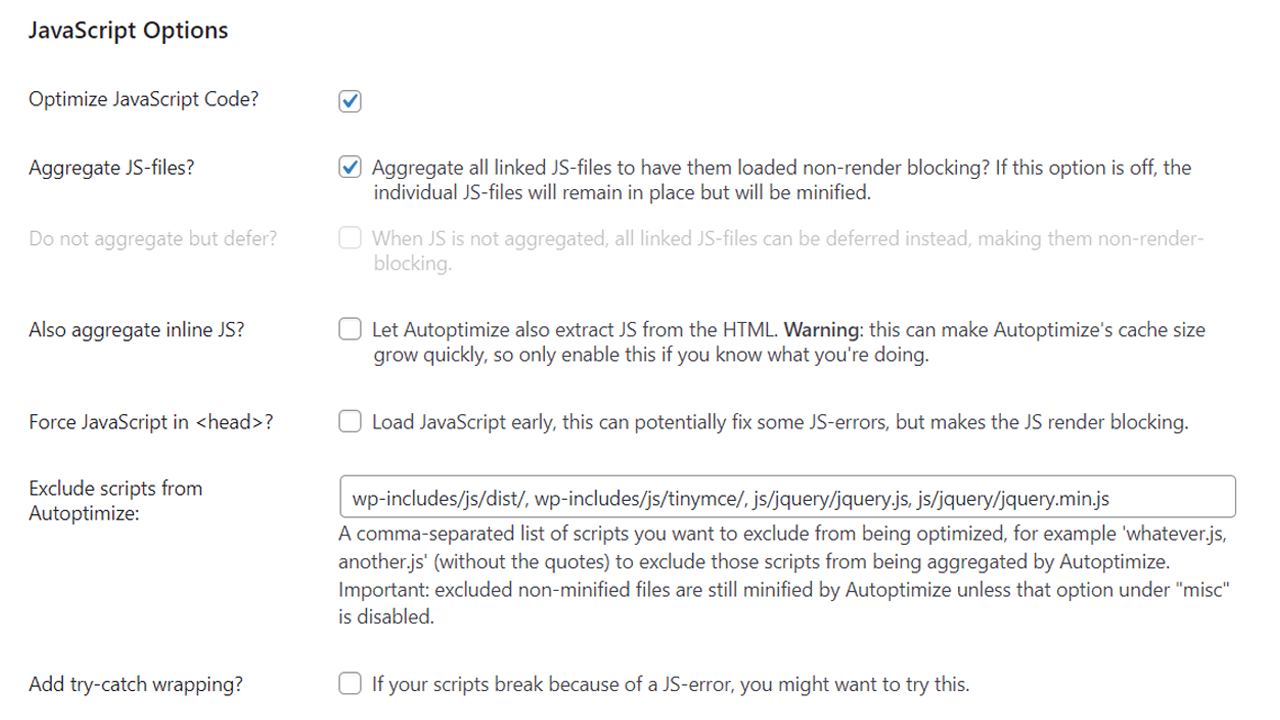
Task: Enable the Also aggregate inline JS checkbox
Action: point(350,329)
